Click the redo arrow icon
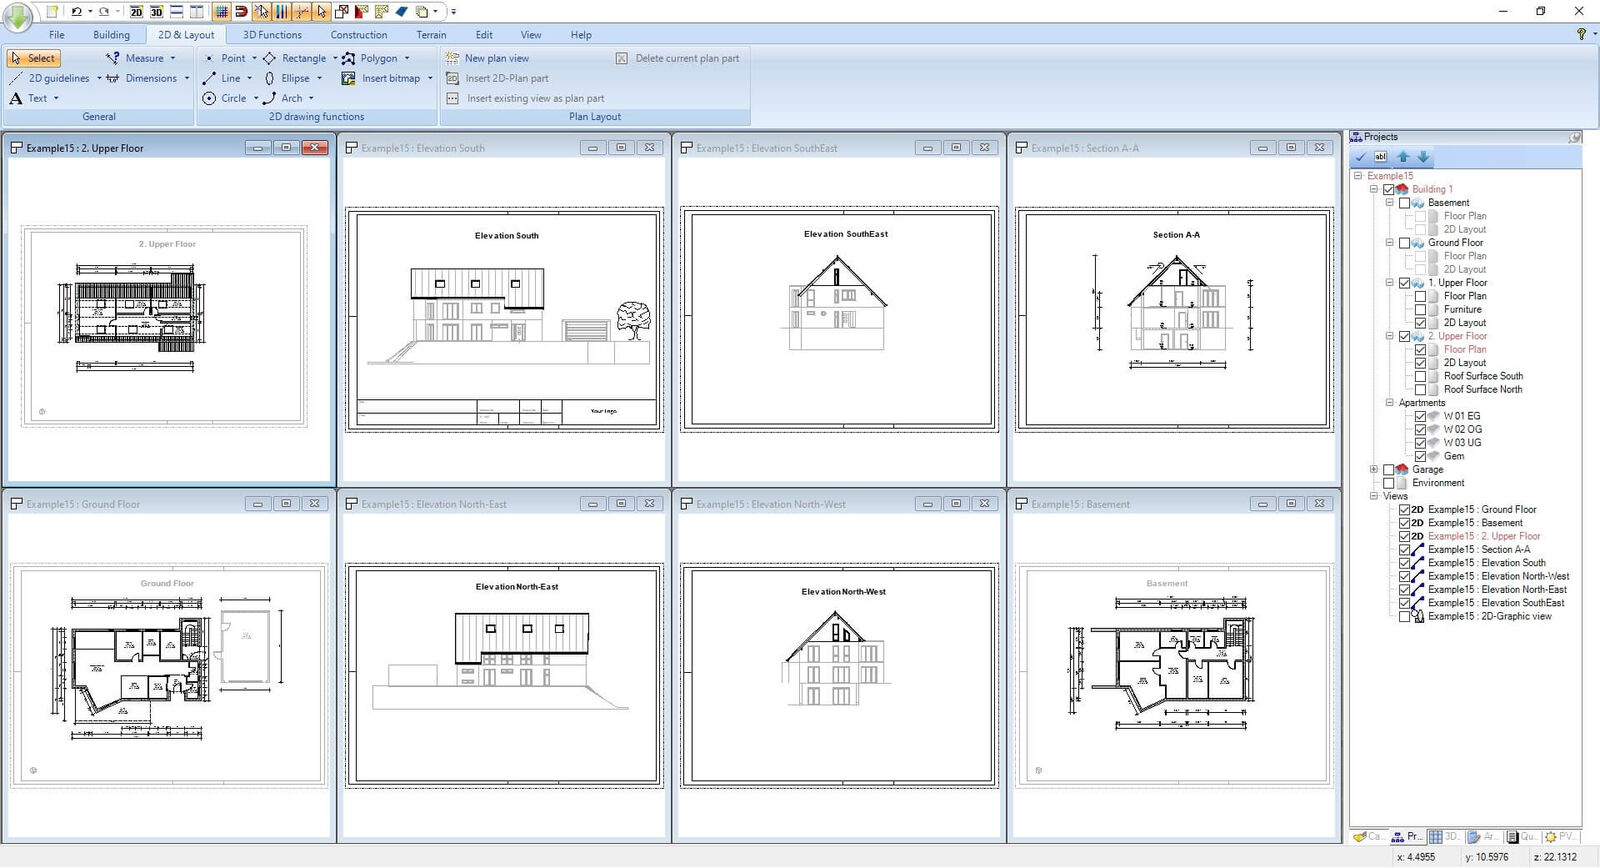This screenshot has width=1600, height=868. tap(104, 12)
